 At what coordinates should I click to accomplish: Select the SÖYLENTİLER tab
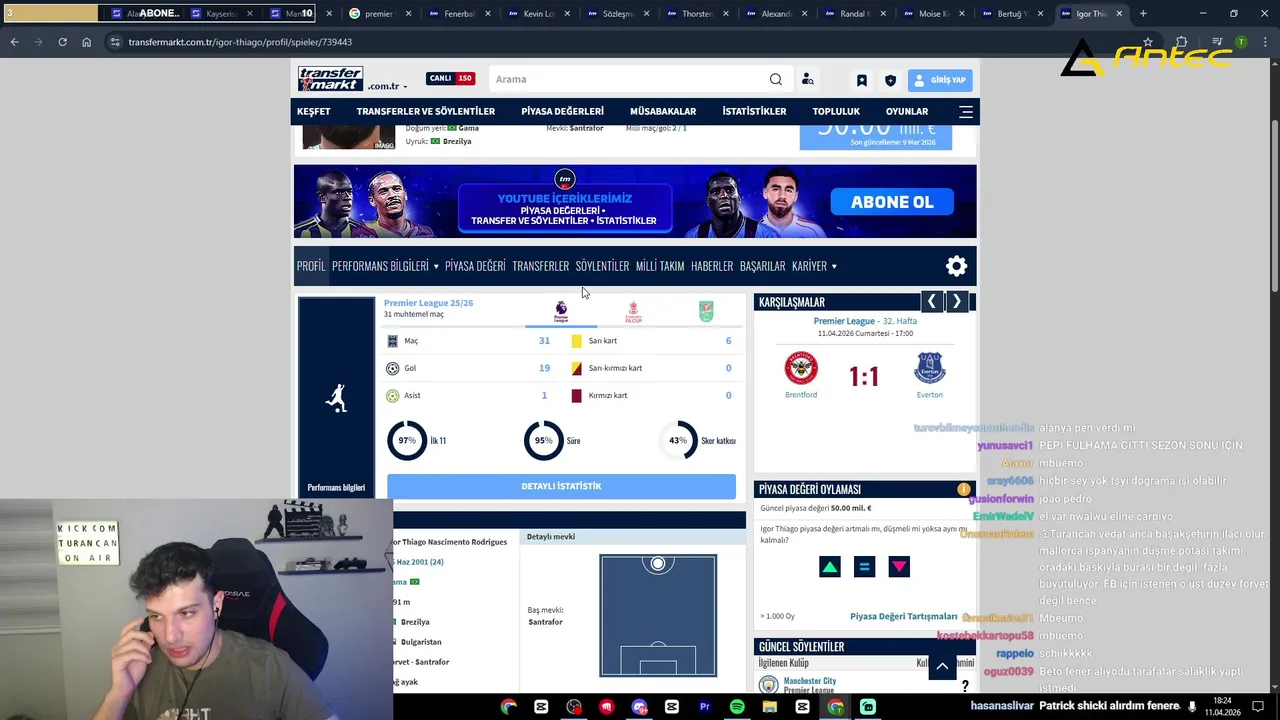(602, 266)
